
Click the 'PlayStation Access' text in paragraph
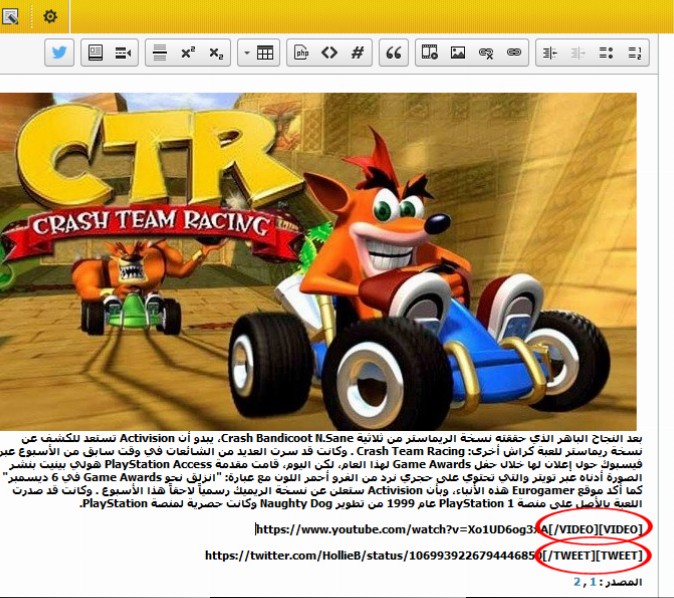(158, 464)
